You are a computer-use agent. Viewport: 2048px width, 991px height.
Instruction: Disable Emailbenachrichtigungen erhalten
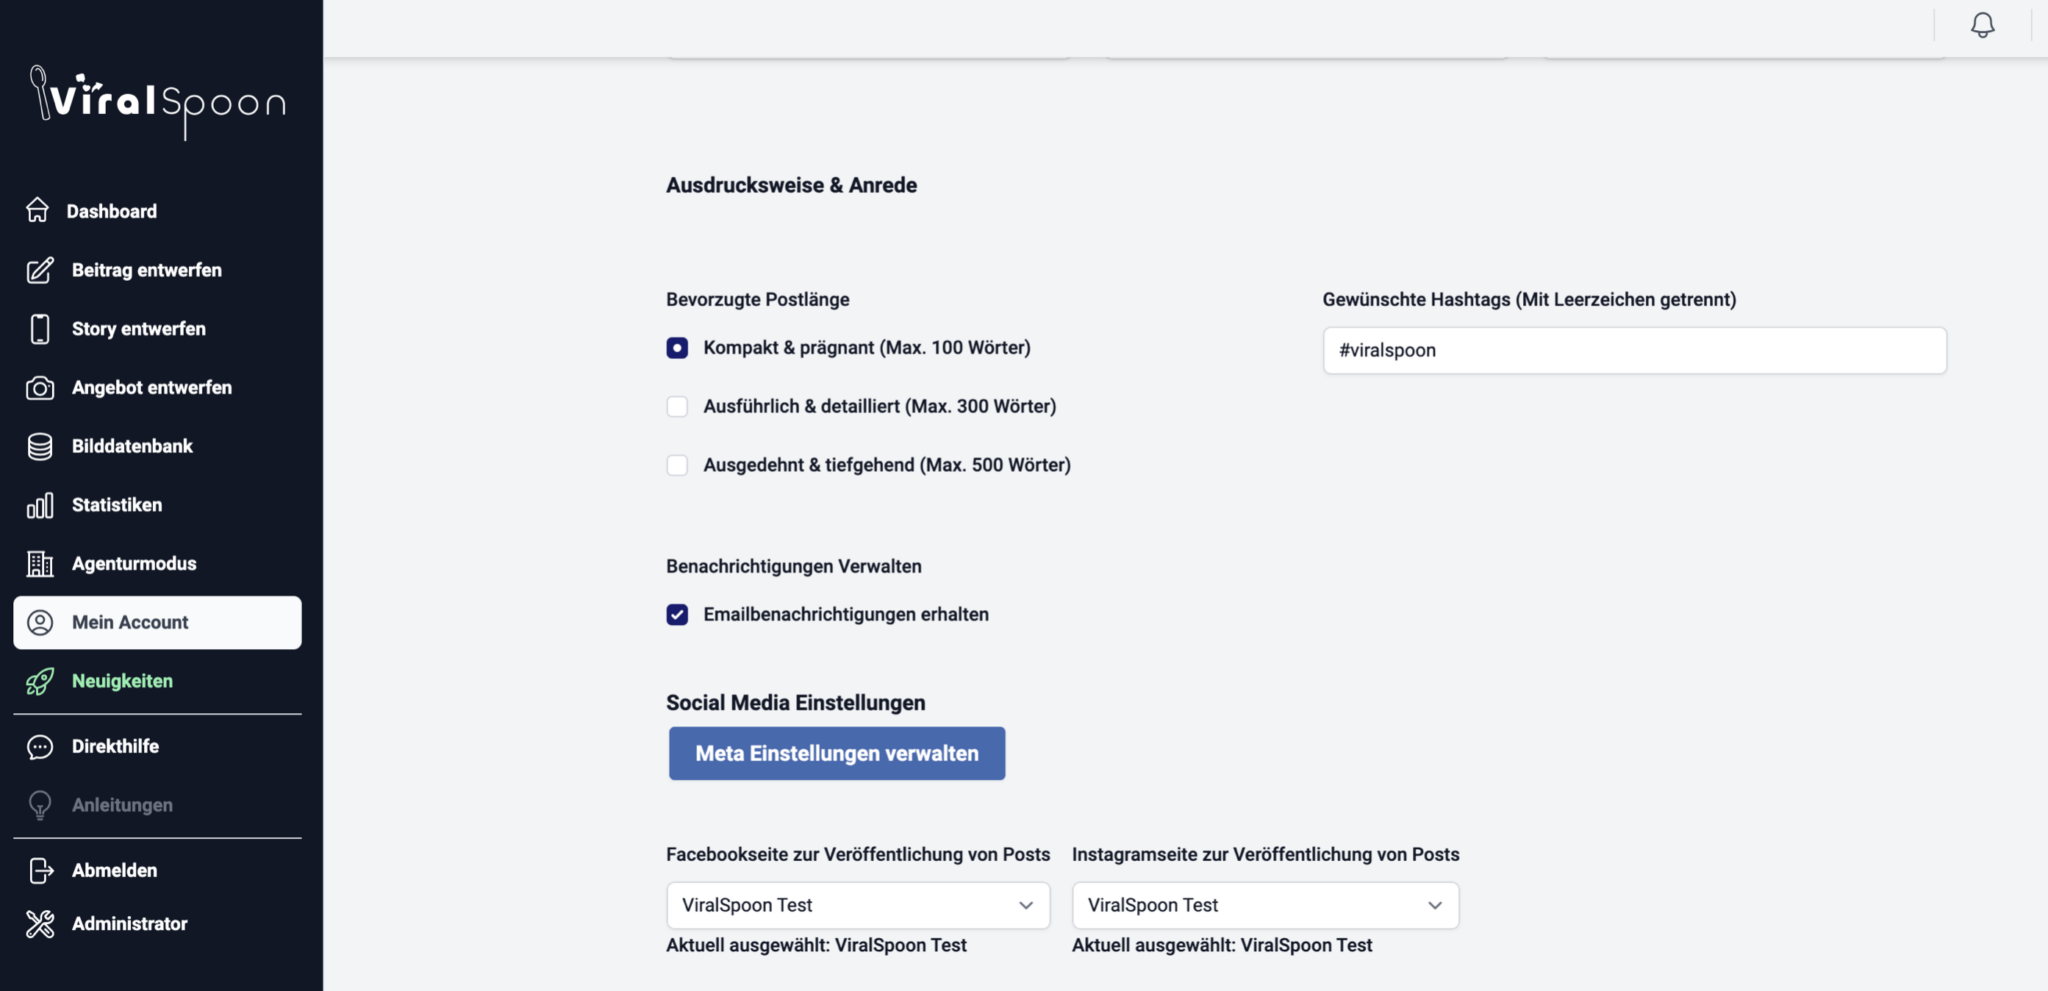click(677, 614)
